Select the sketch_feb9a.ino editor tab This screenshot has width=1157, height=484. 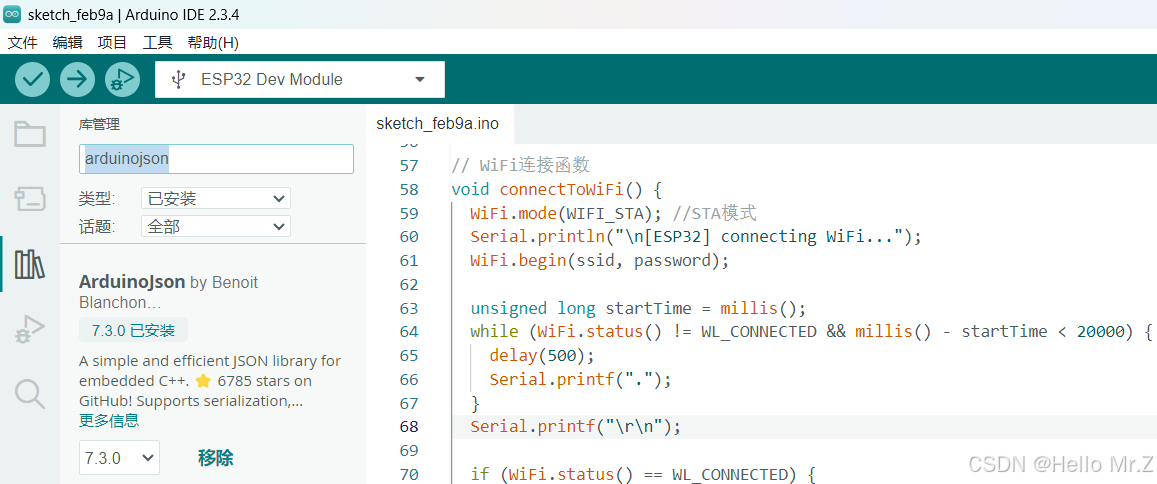[x=438, y=124]
